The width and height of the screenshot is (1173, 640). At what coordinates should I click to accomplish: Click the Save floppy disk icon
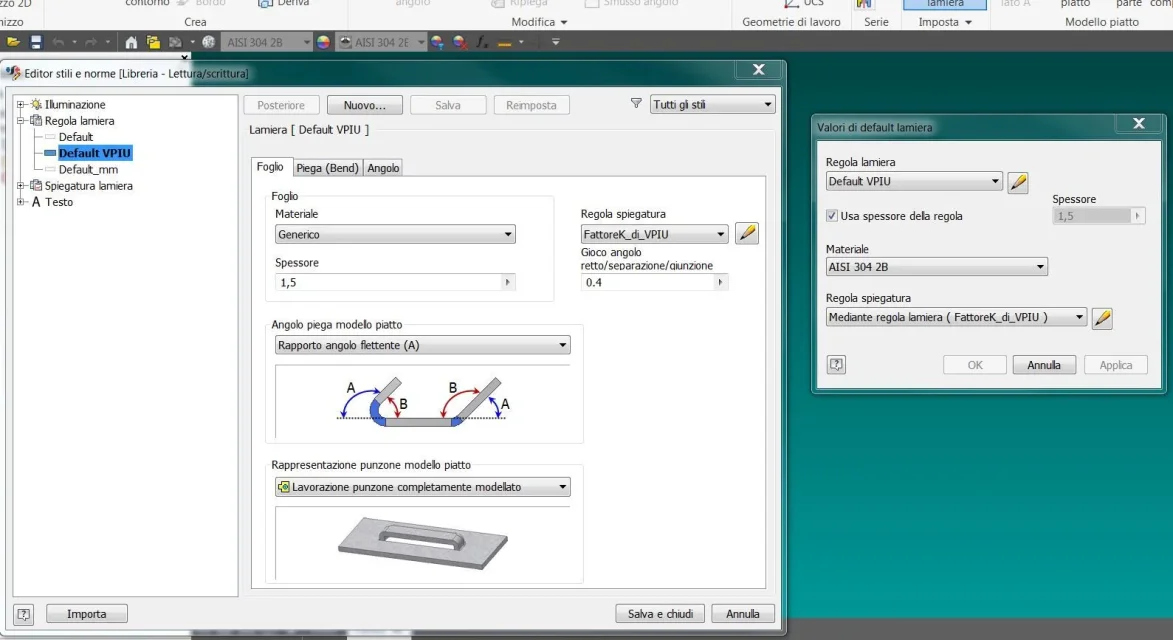[36, 42]
